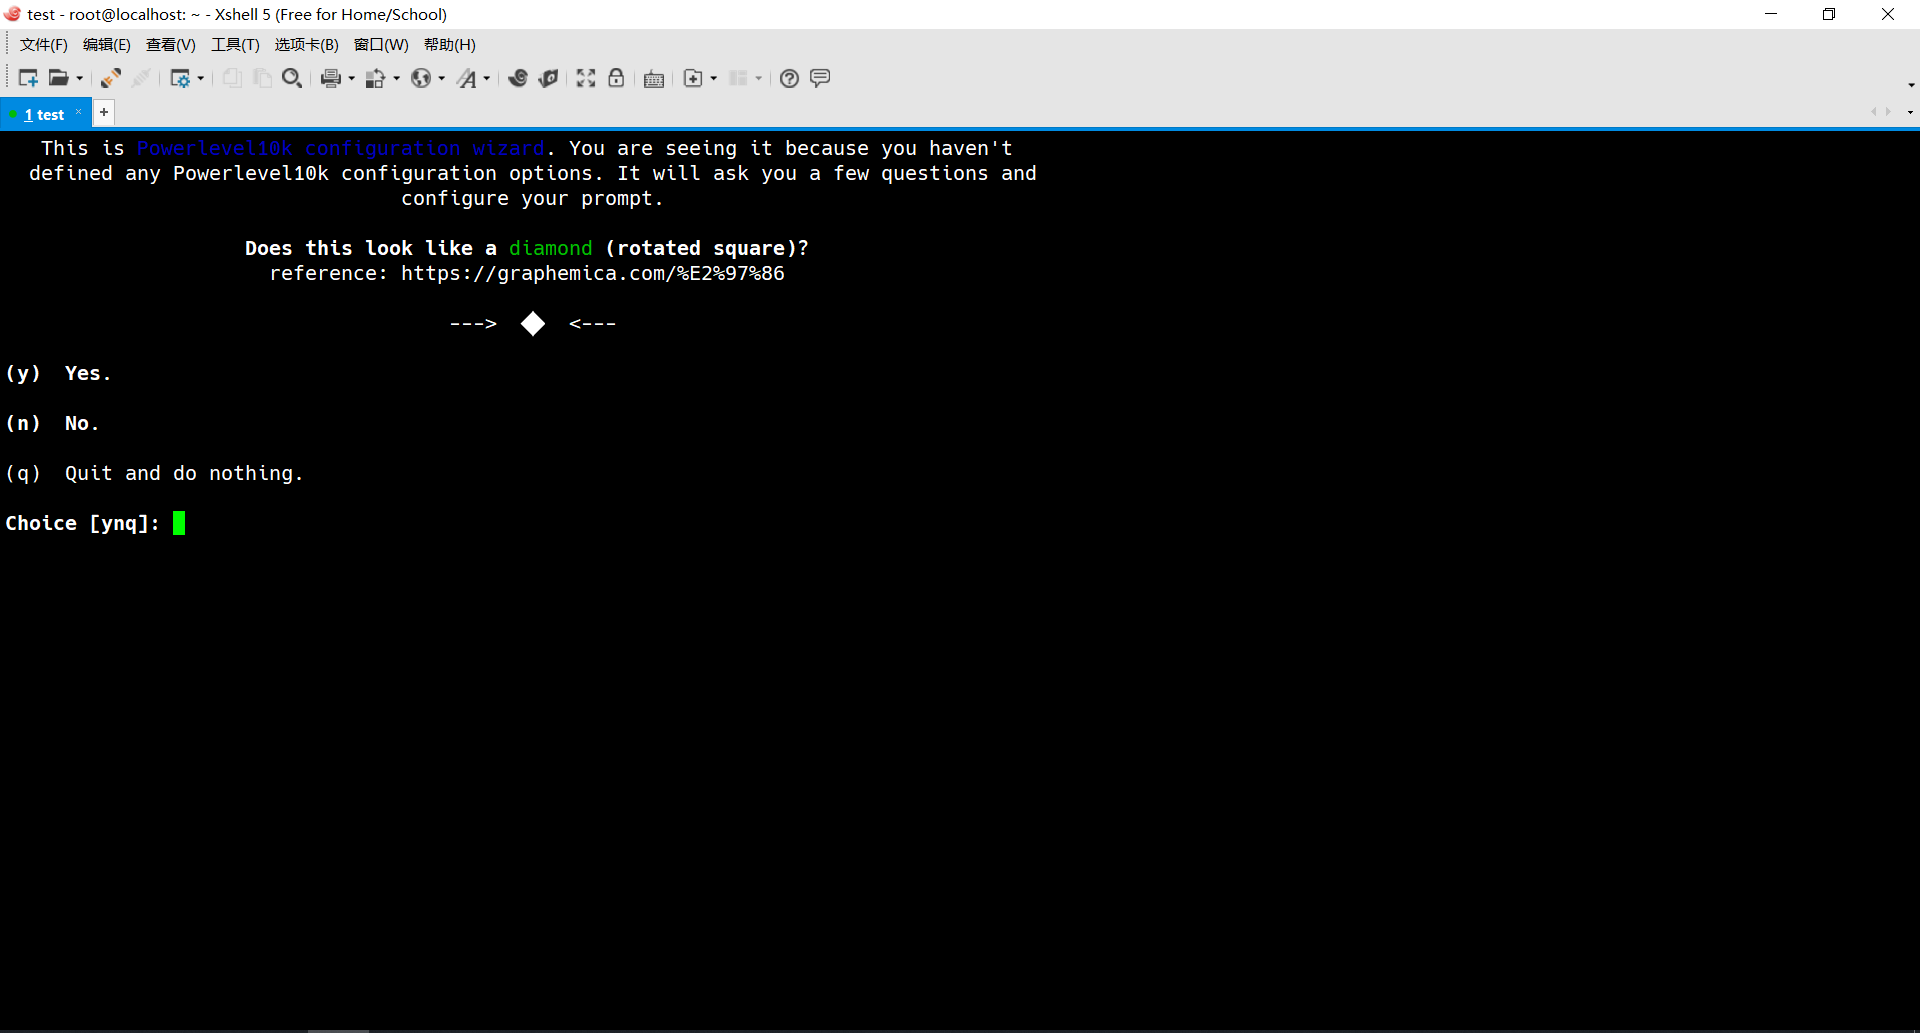Close the '1 test' tab with its x
The image size is (1920, 1033).
79,113
